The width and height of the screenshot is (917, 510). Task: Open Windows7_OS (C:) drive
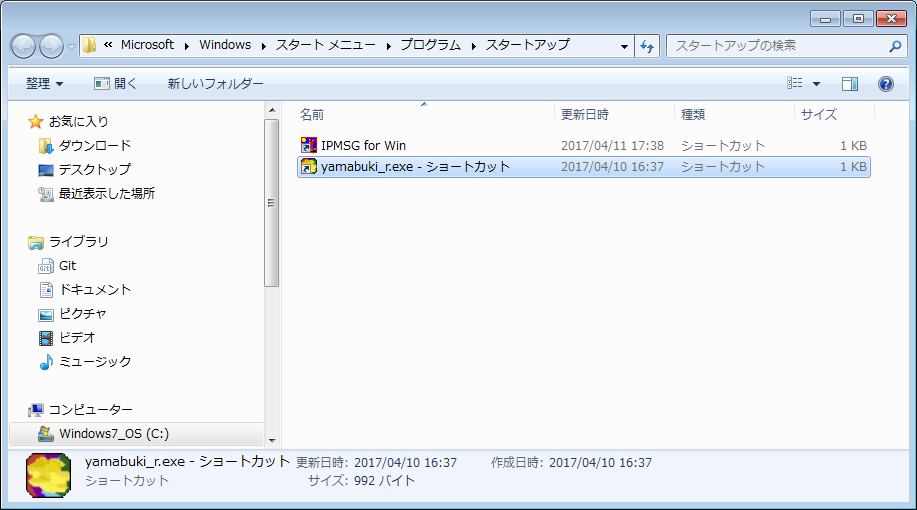pos(113,434)
